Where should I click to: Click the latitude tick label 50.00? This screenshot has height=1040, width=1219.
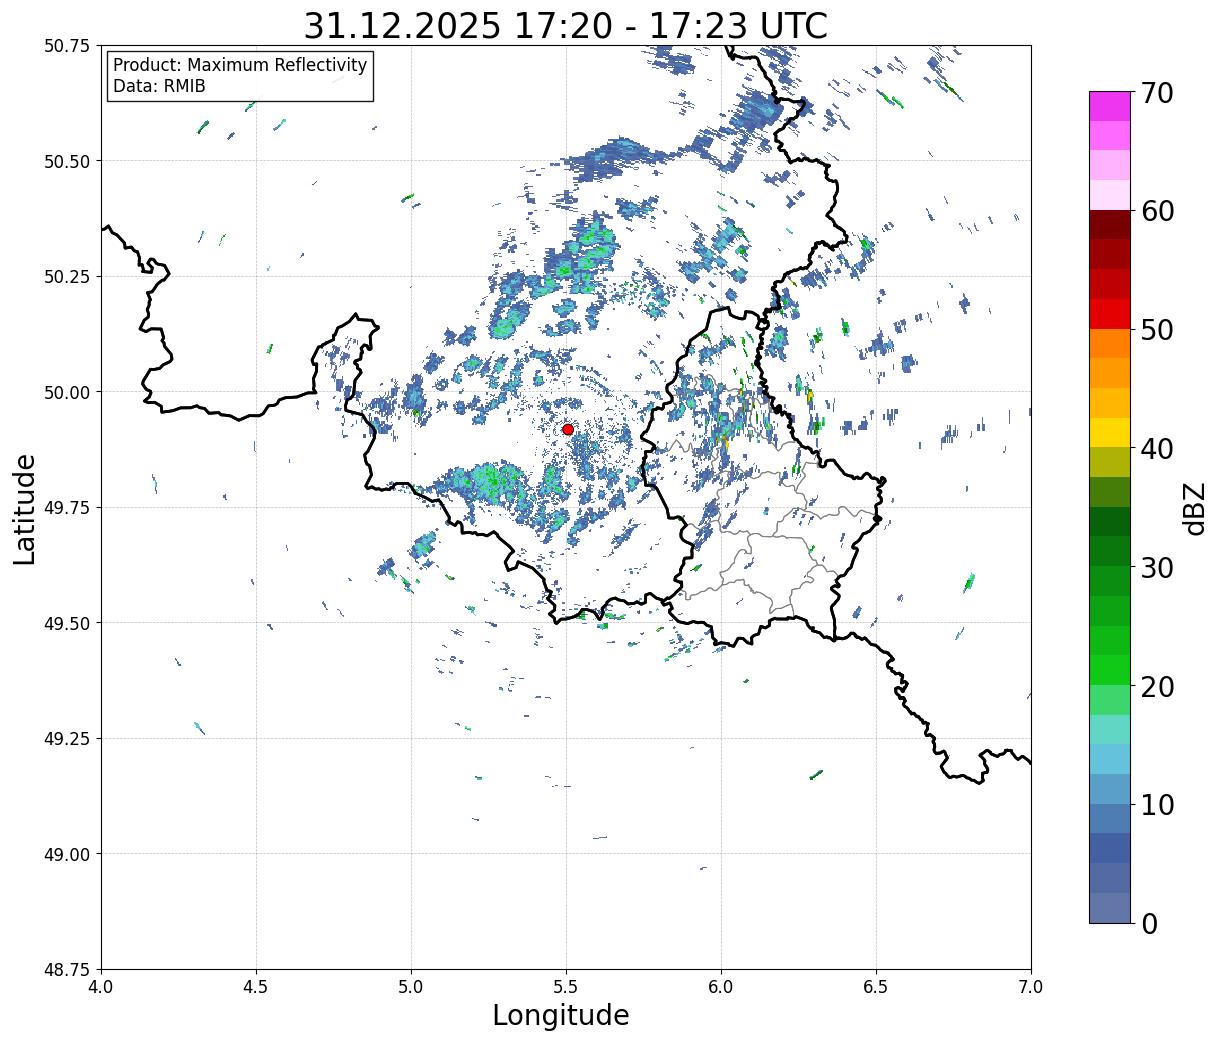click(x=67, y=392)
